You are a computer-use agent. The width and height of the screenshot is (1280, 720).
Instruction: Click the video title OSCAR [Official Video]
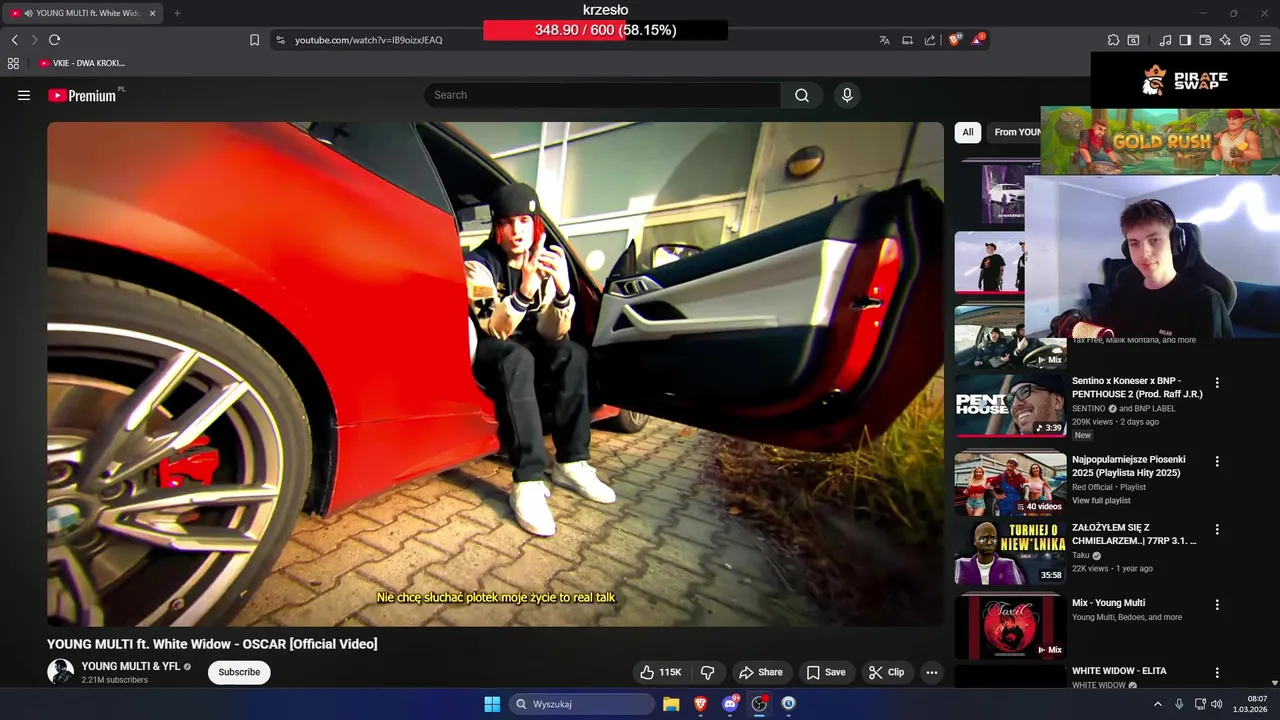click(x=212, y=644)
